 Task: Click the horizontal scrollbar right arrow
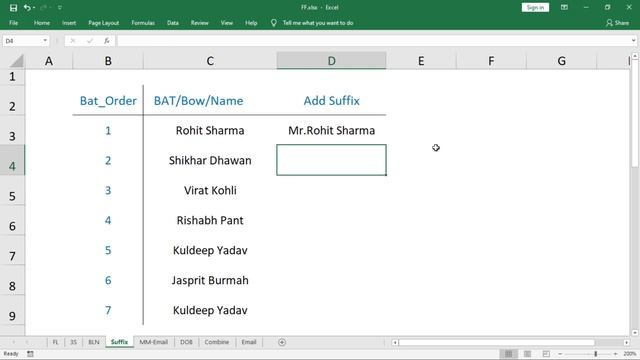pyautogui.click(x=626, y=342)
